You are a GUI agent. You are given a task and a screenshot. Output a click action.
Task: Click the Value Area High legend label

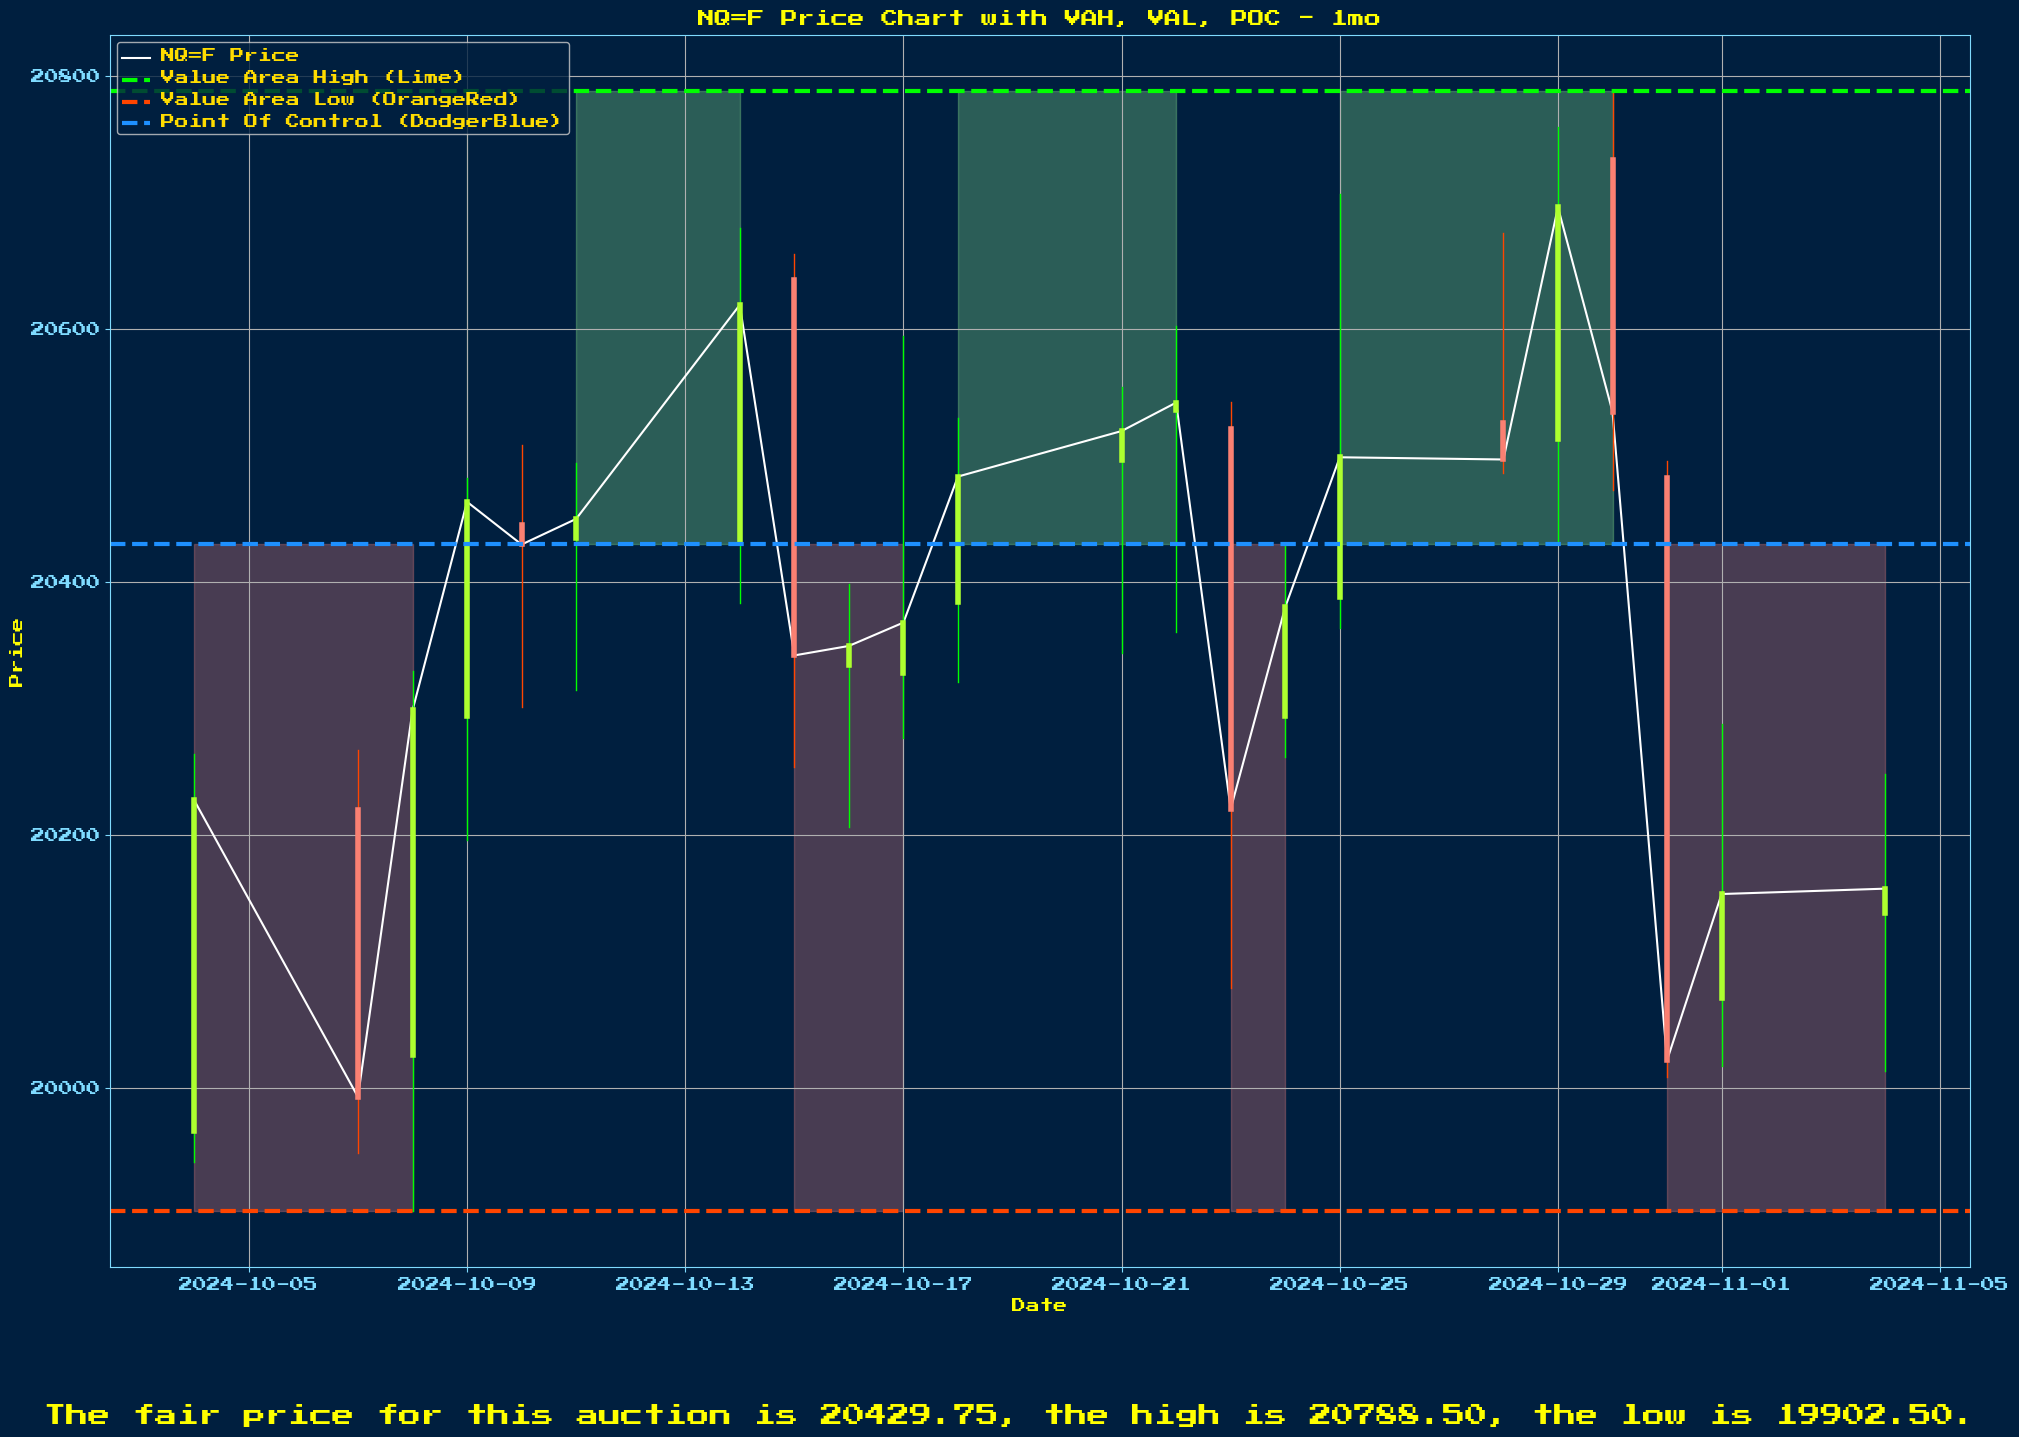coord(311,77)
